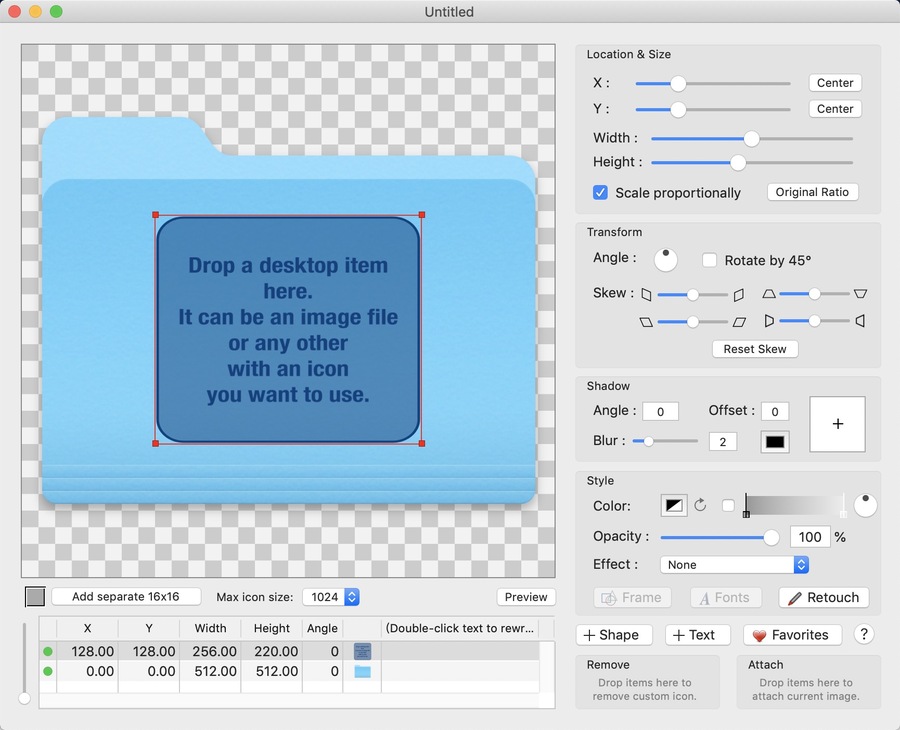Turn the Transform angle dial

[x=666, y=259]
